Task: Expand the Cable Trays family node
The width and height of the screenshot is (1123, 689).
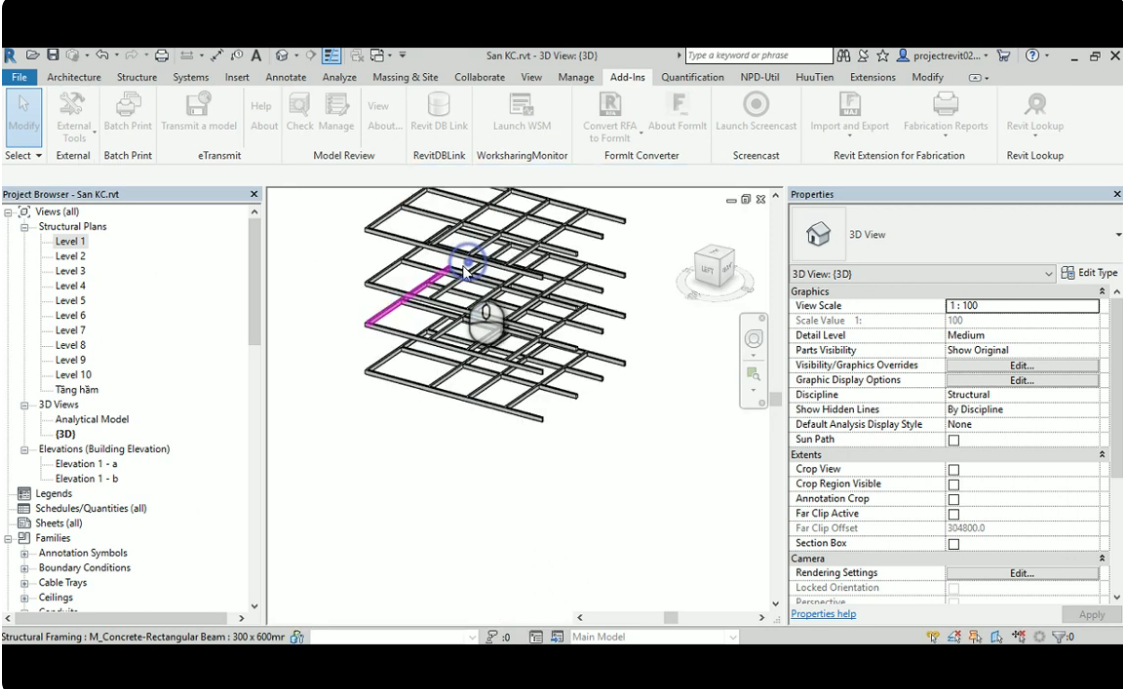Action: (24, 583)
